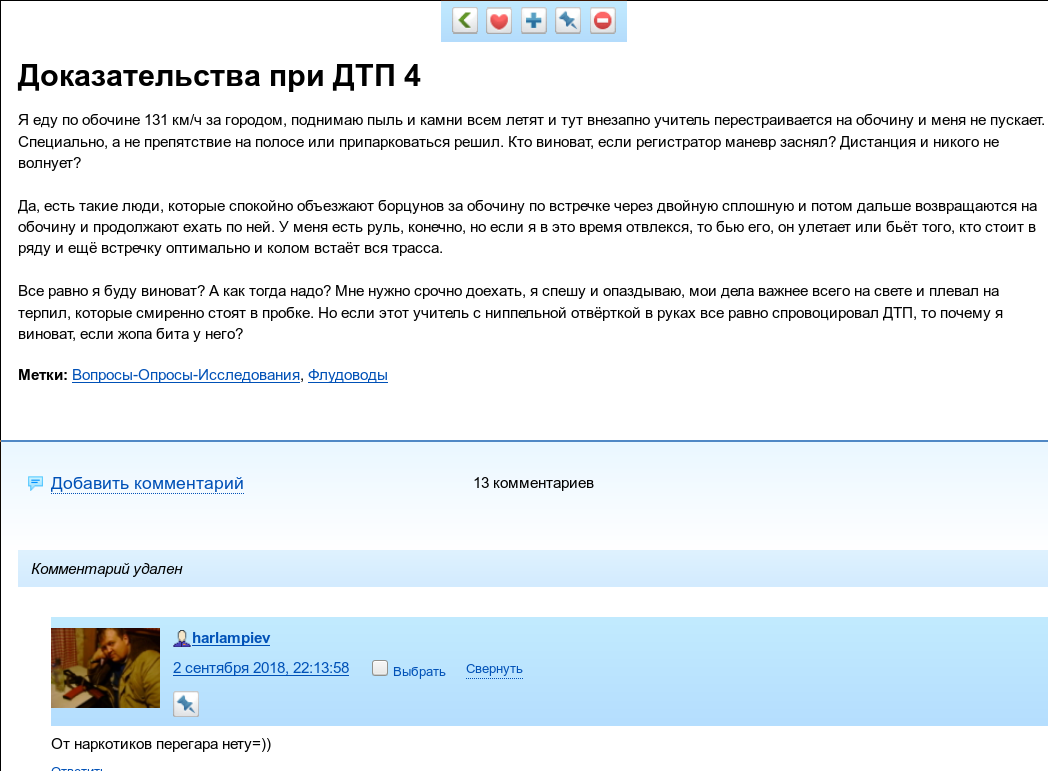Open comment permalink 2 сентября 2018, 22:13:58
Image resolution: width=1048 pixels, height=771 pixels.
[x=261, y=668]
